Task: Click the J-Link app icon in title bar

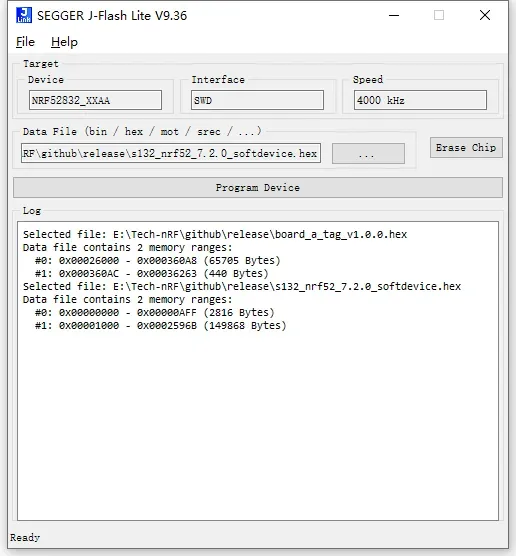Action: (x=24, y=15)
